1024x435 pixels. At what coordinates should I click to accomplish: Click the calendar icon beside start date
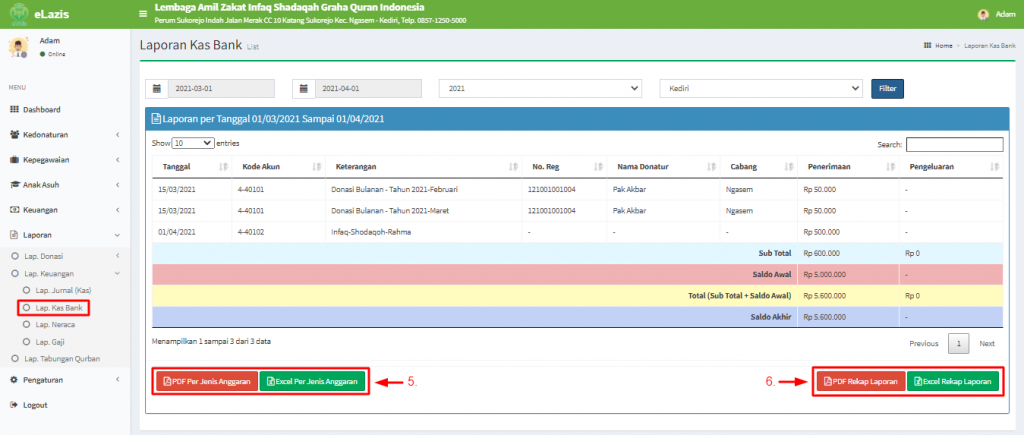point(156,89)
